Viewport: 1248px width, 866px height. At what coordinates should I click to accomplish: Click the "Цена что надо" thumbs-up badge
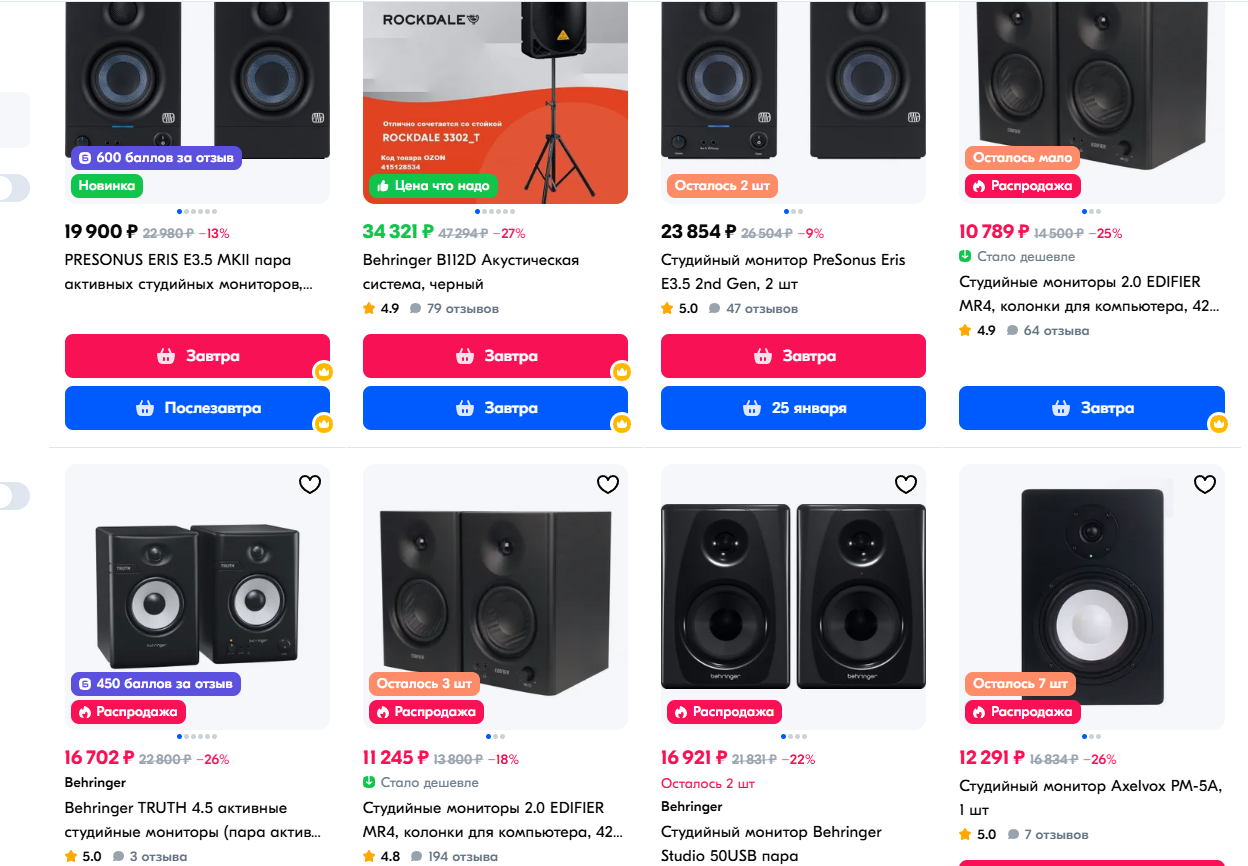pos(433,186)
